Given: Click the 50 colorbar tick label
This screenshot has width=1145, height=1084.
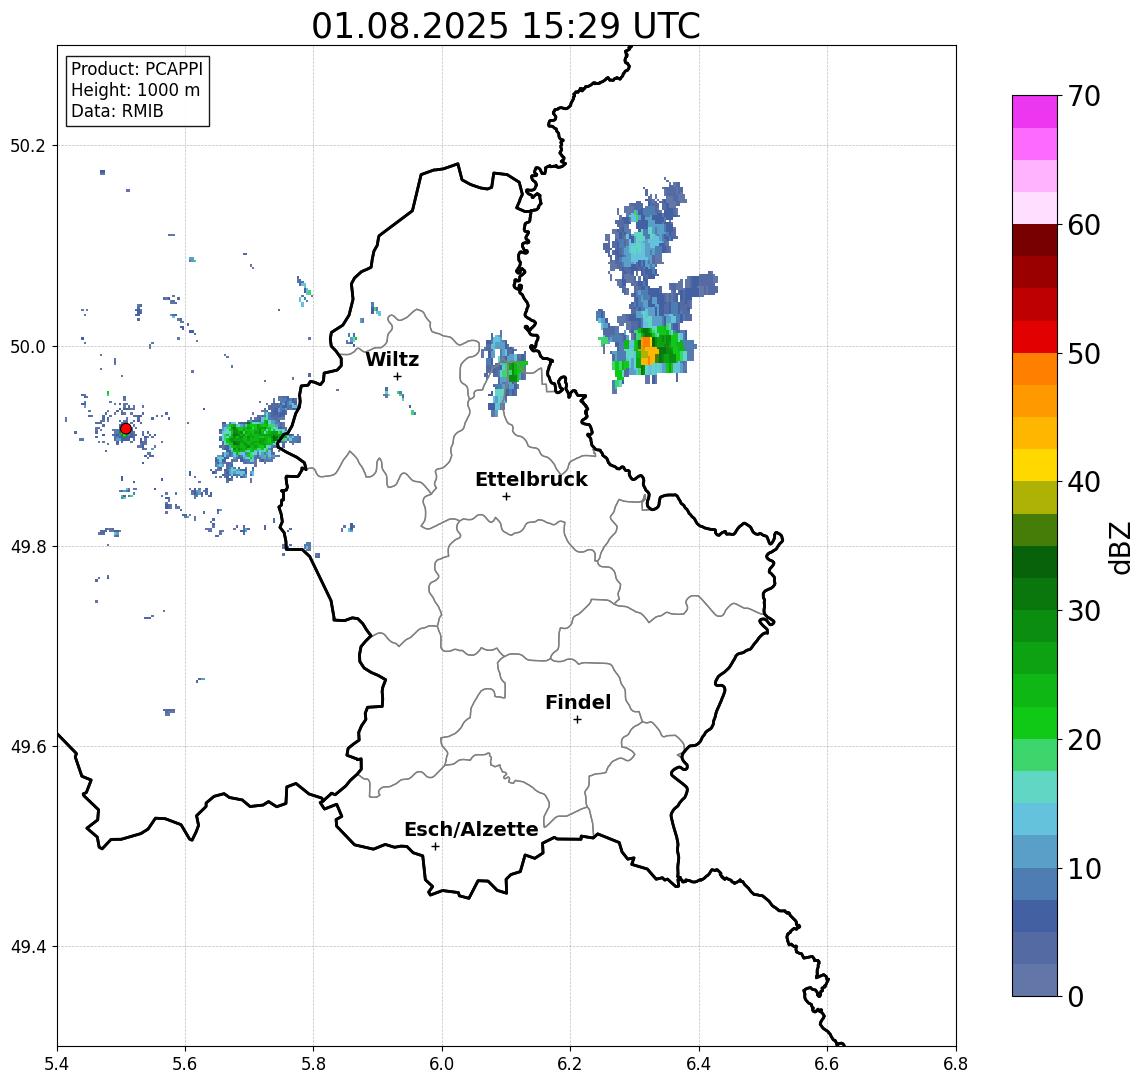Looking at the screenshot, I should (1084, 354).
